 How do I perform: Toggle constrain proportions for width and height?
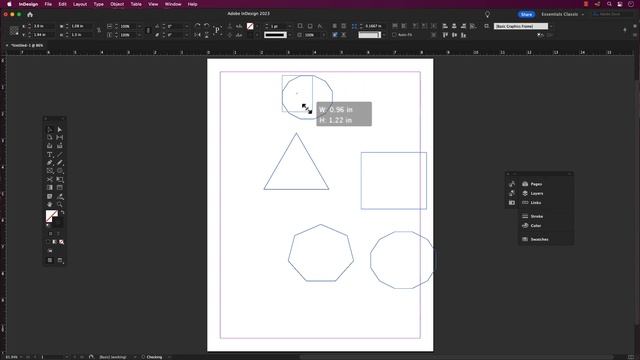pyautogui.click(x=98, y=30)
